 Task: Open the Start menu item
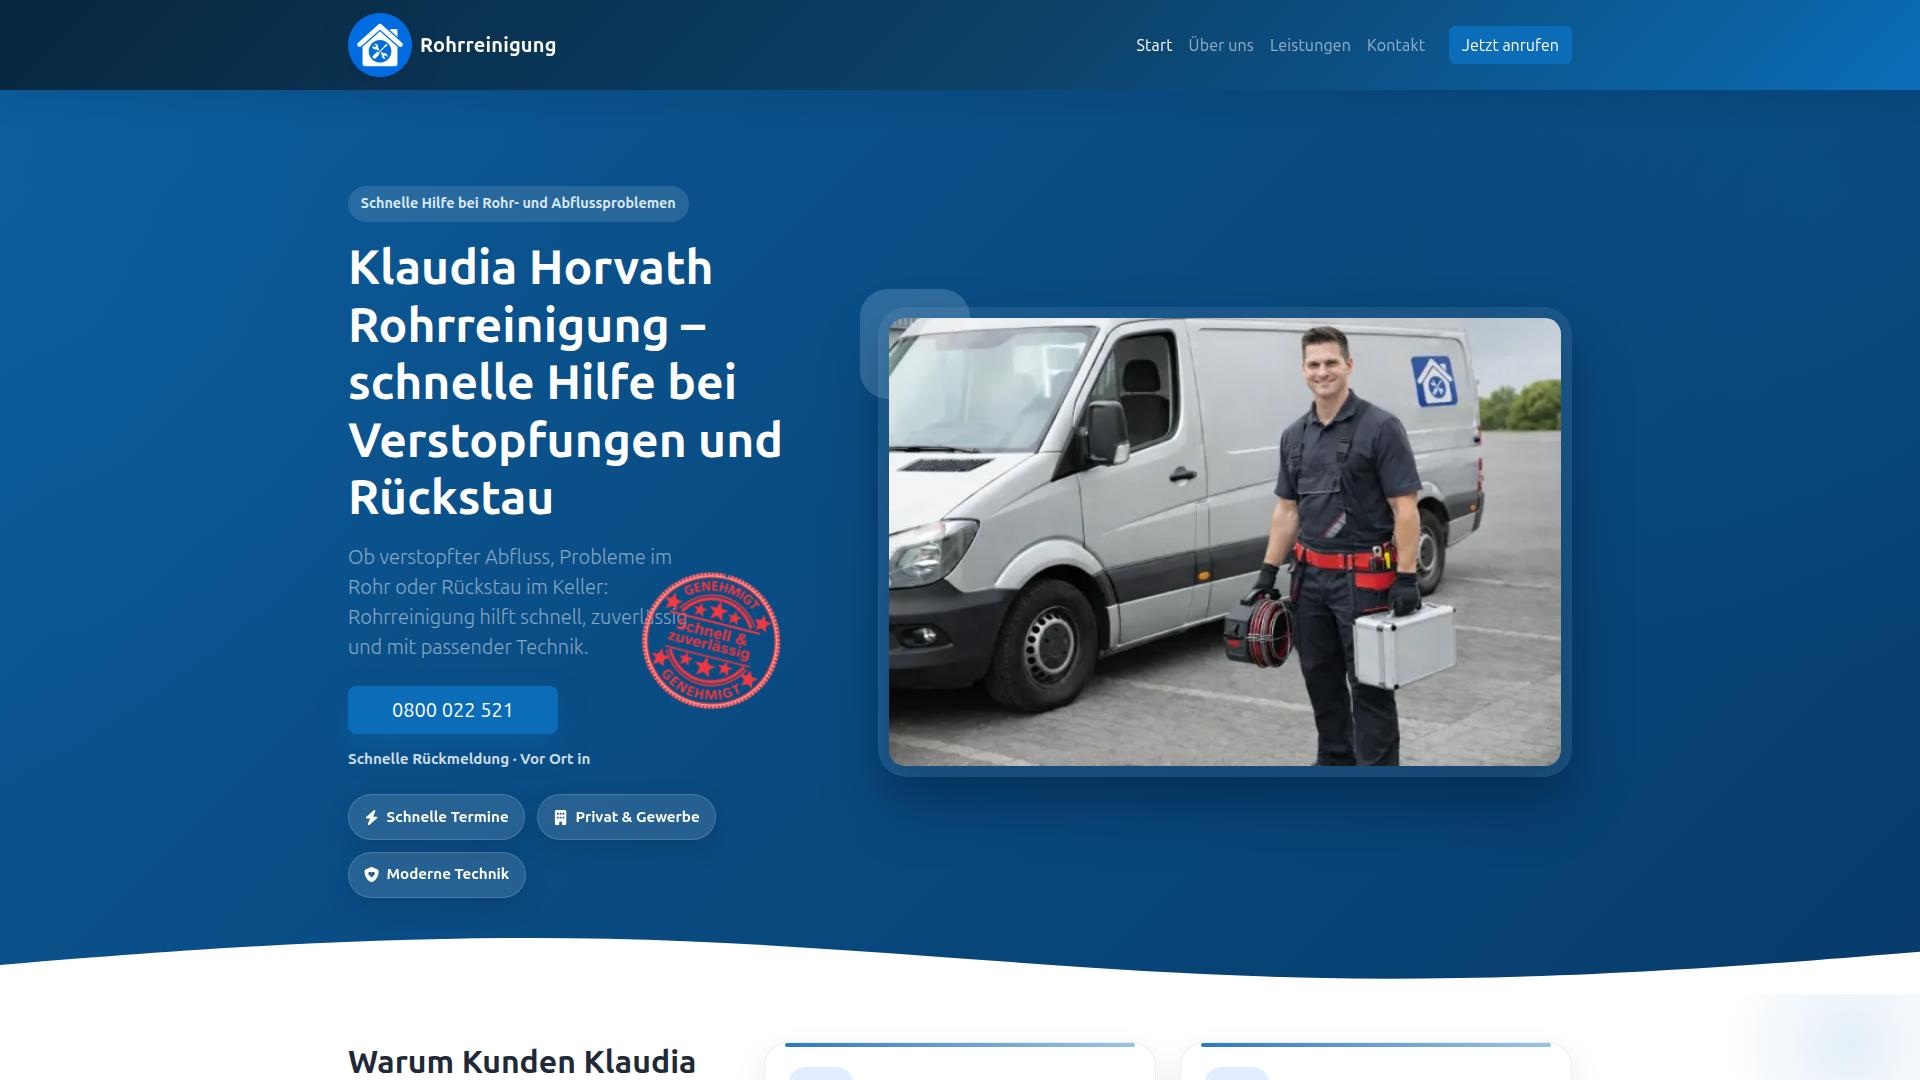[x=1154, y=45]
